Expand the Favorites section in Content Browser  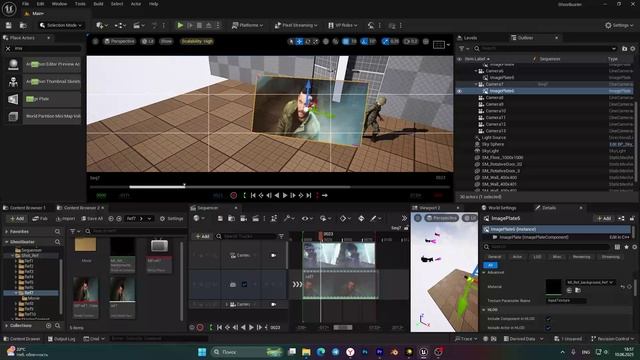[7, 231]
